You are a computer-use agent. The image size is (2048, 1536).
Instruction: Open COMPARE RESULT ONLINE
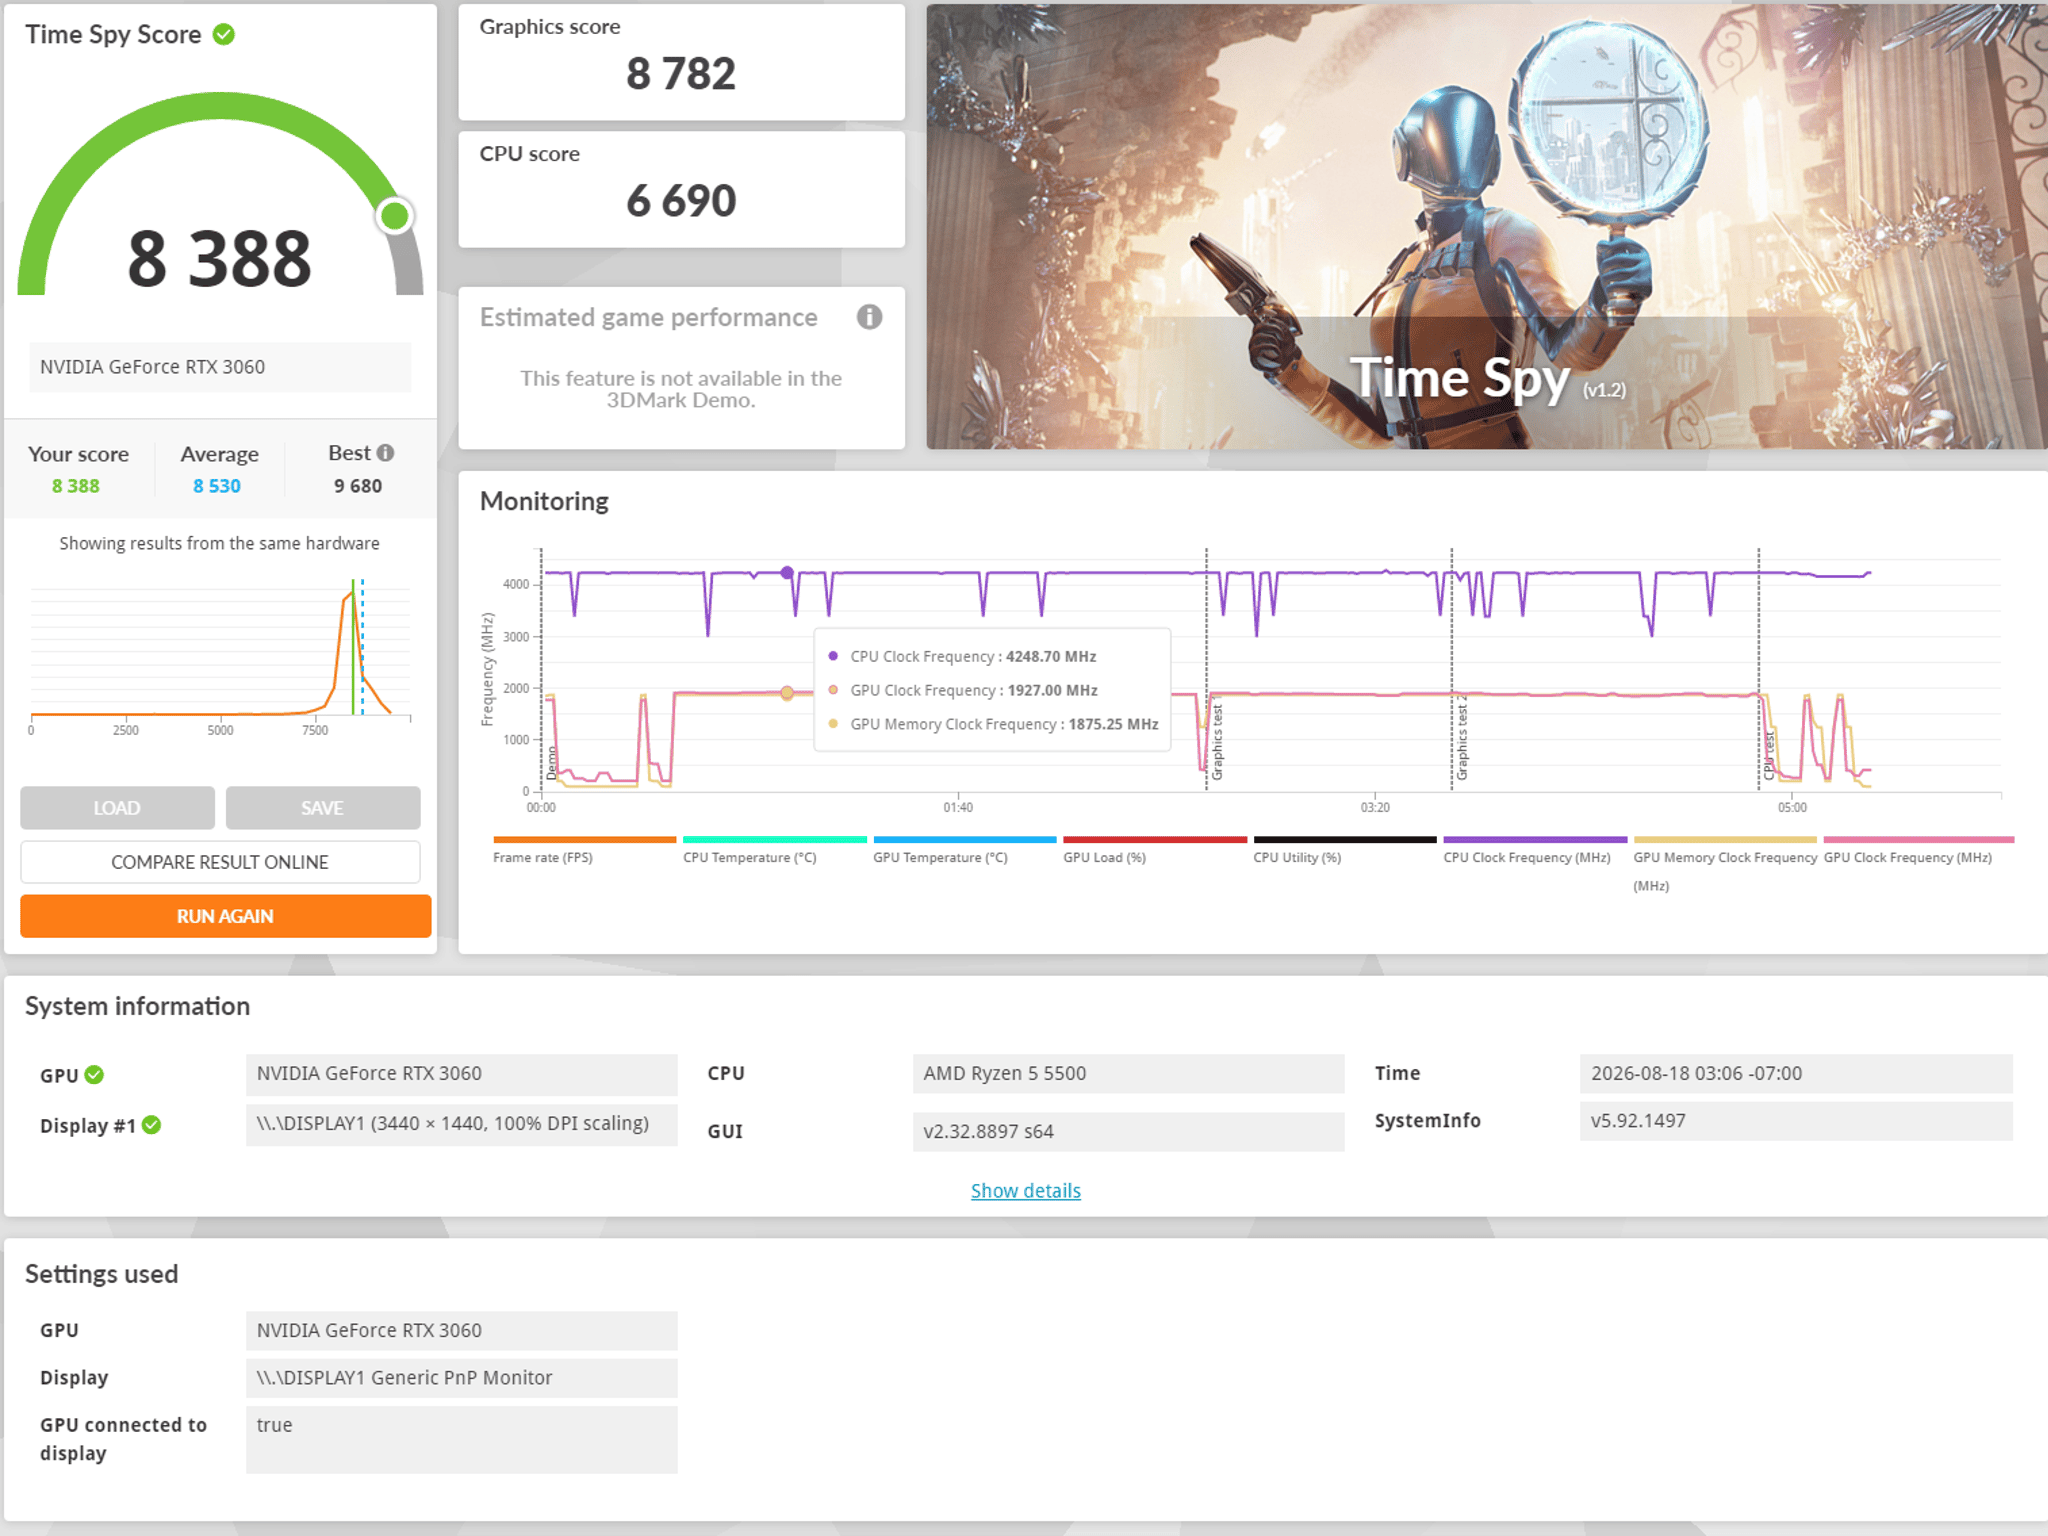point(220,862)
